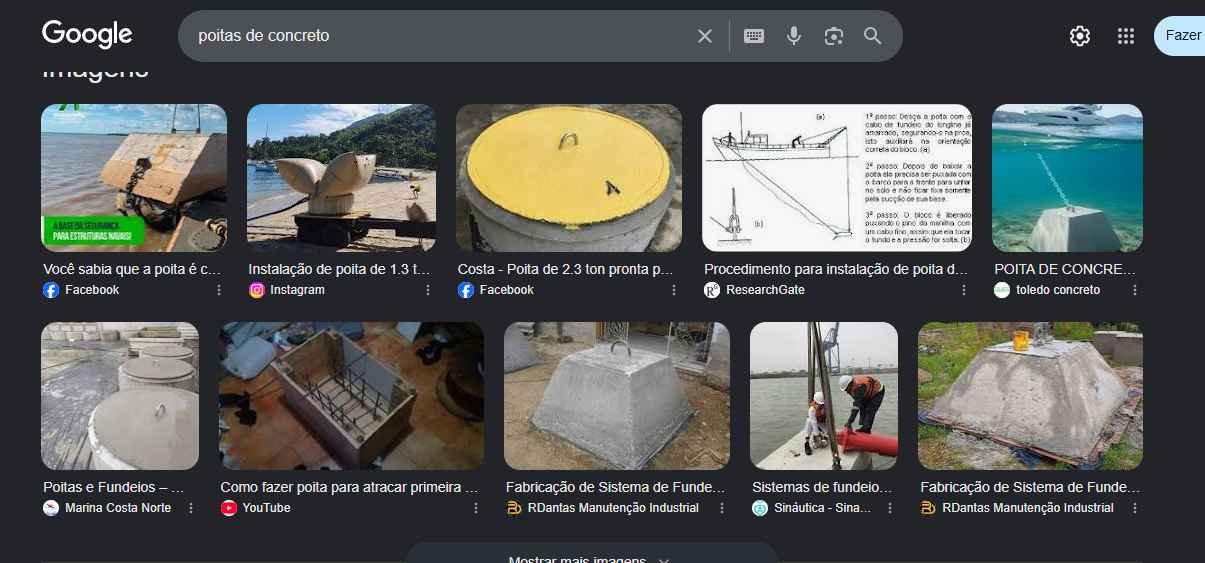Image resolution: width=1205 pixels, height=563 pixels.
Task: Open the thumbnail of poita block numbered 5
Action: coord(134,177)
